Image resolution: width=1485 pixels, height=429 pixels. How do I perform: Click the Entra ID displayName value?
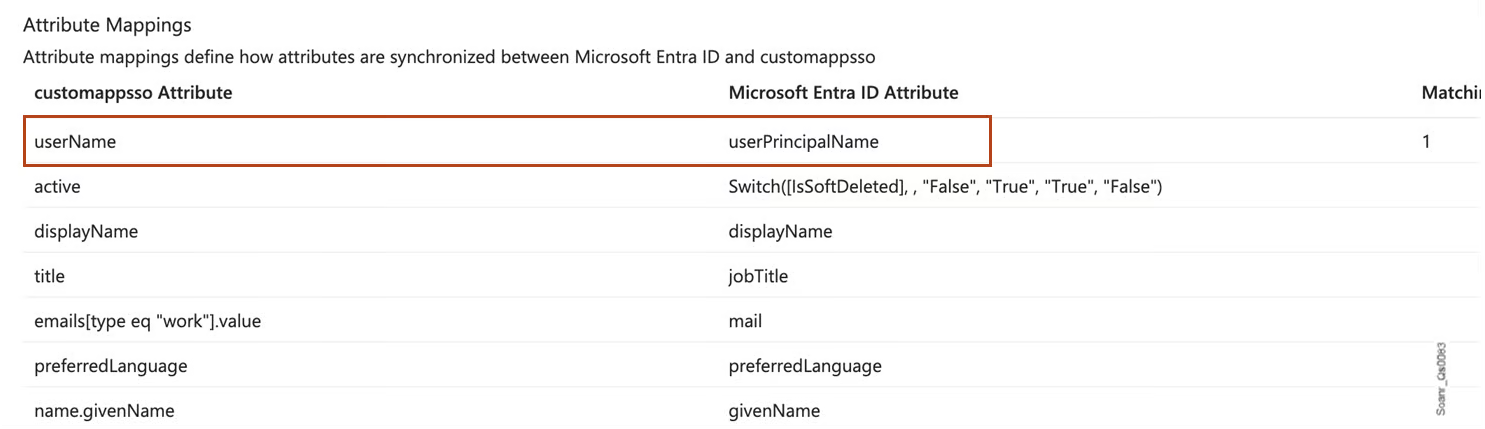781,232
